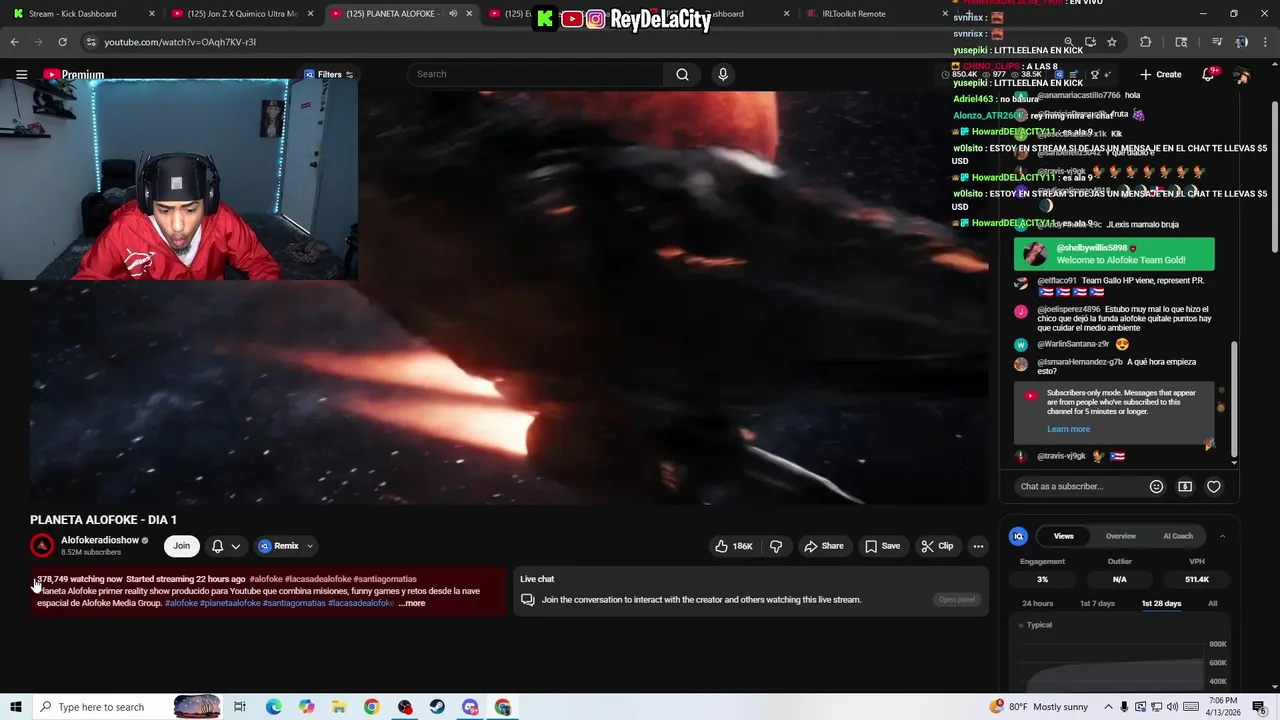Focus the Chat as a subscriber field
This screenshot has height=720, width=1280.
pos(1078,486)
